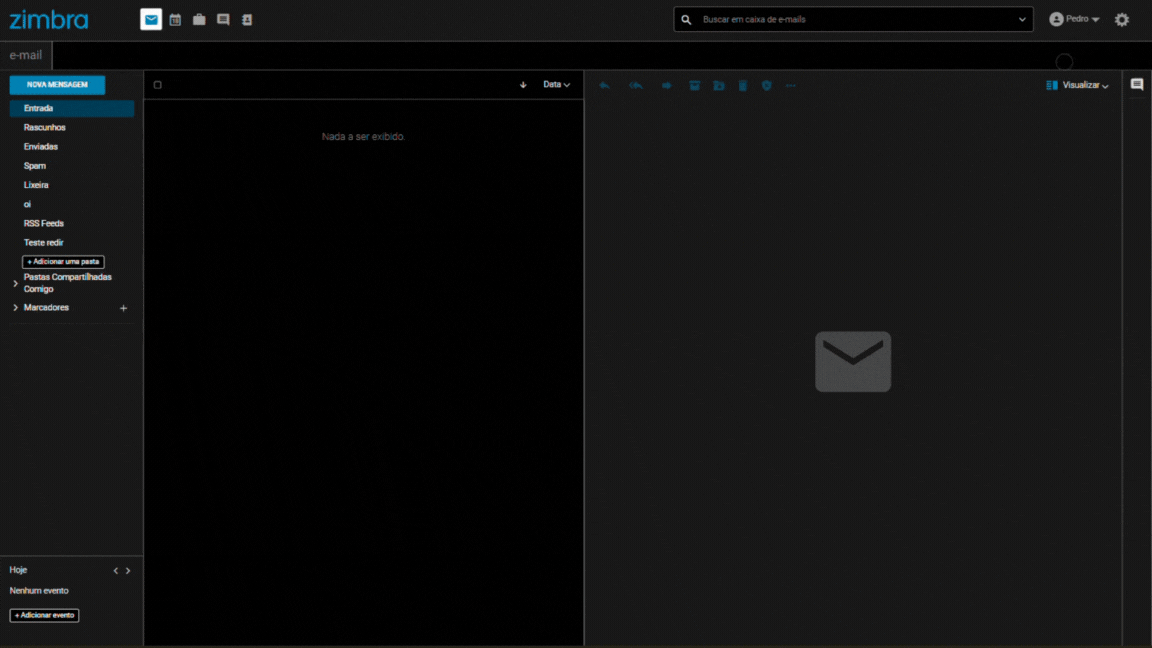Image resolution: width=1152 pixels, height=648 pixels.
Task: Expand the Marcadores section
Action: coord(15,308)
